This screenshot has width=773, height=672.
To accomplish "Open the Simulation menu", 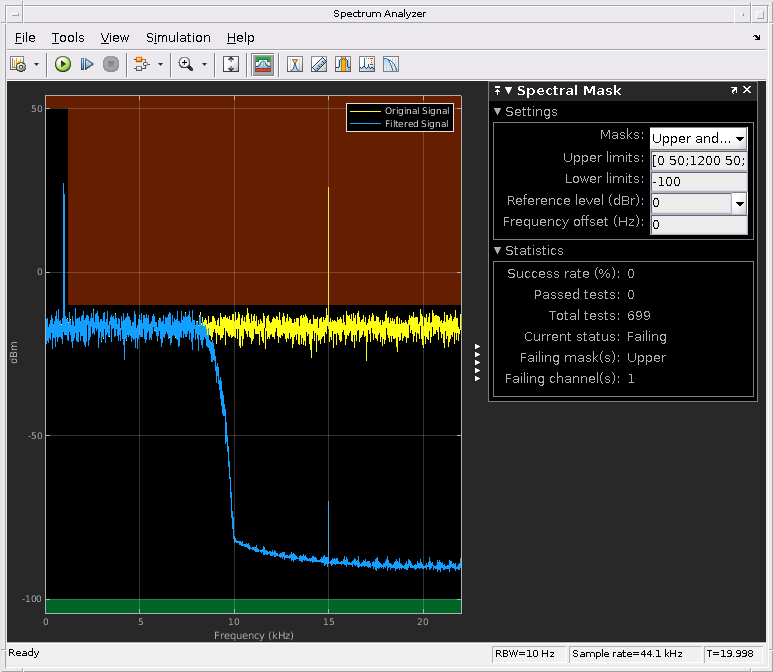I will 178,38.
